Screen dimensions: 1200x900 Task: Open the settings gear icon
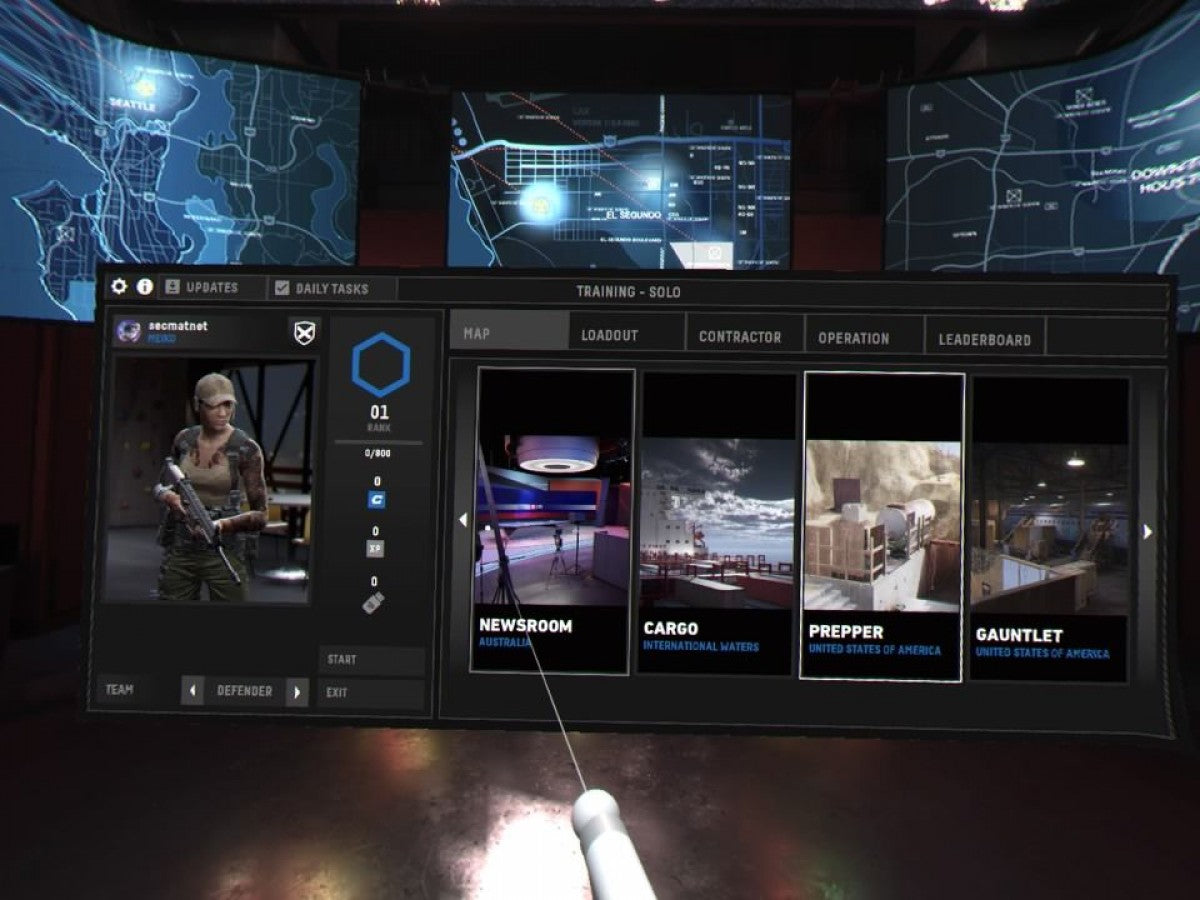(x=119, y=287)
